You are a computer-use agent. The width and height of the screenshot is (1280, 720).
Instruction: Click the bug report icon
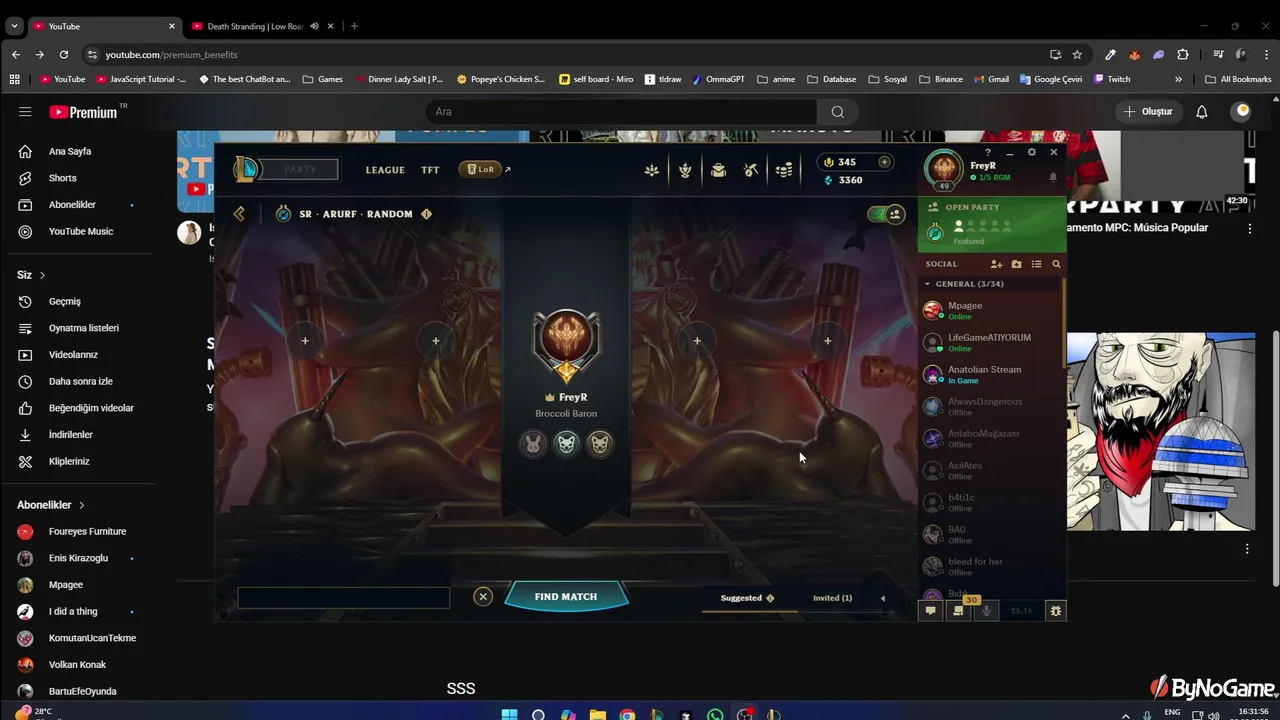(x=1055, y=610)
